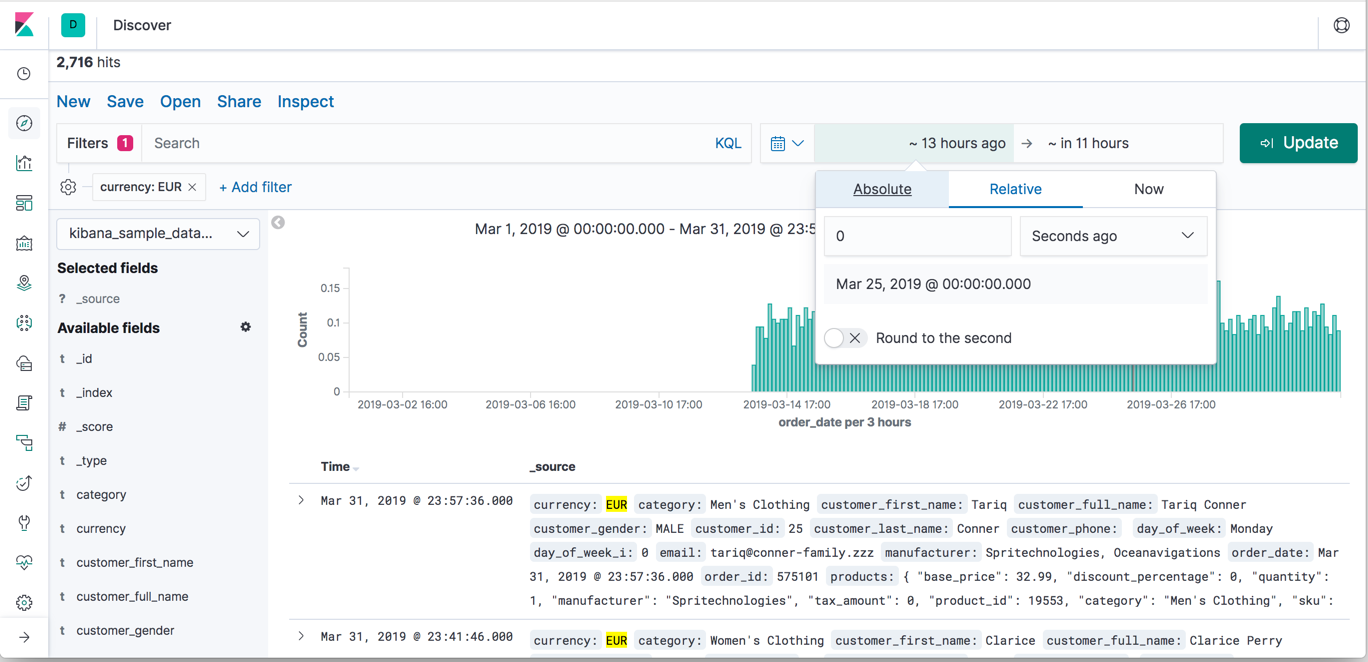This screenshot has height=662, width=1368.
Task: Open the Seconds ago units dropdown
Action: point(1113,236)
